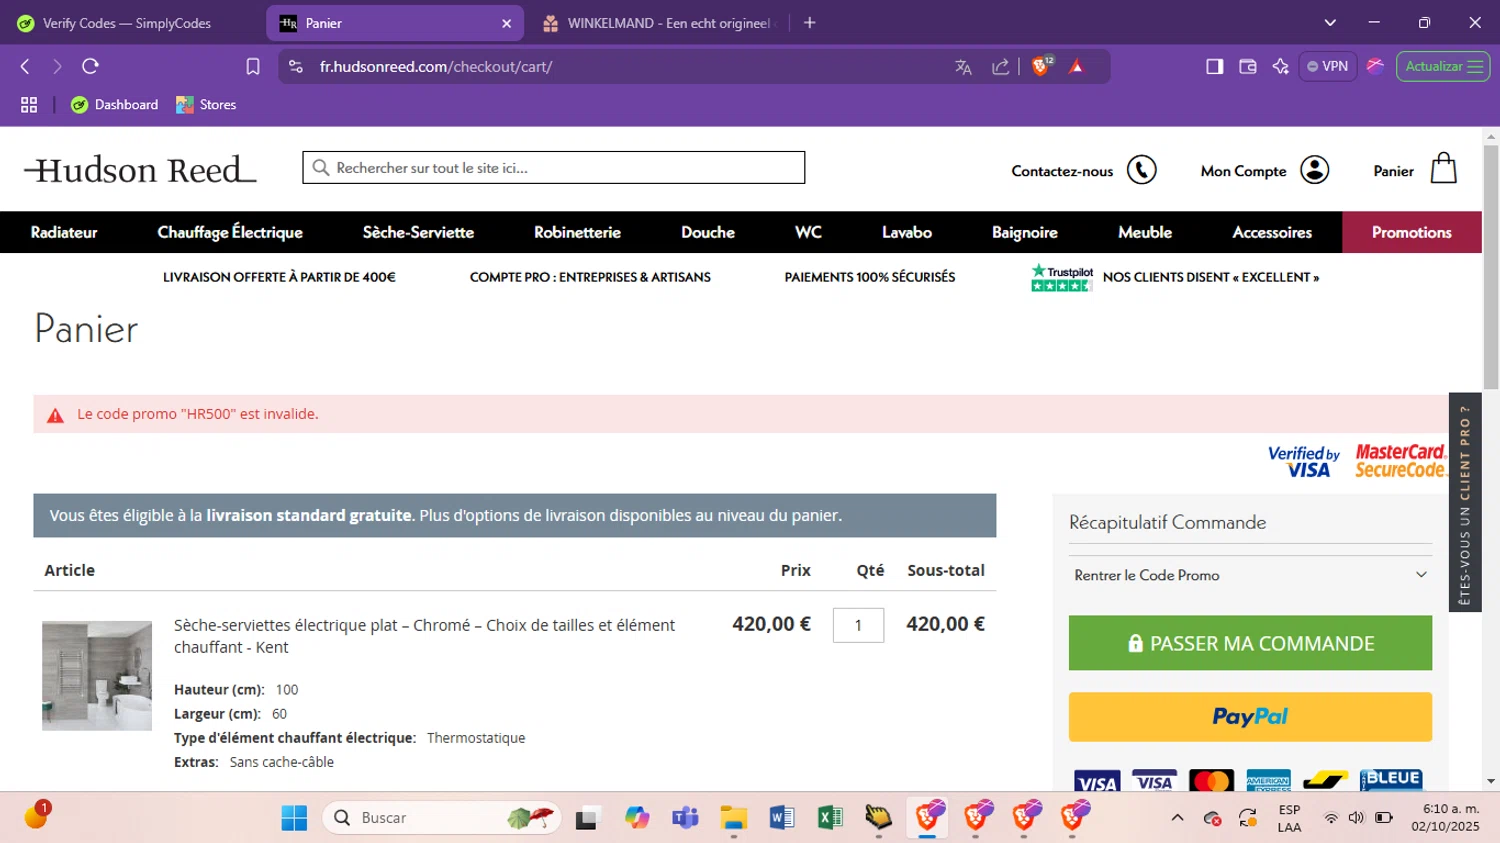Open the translate page icon
Viewport: 1500px width, 843px height.
963,67
